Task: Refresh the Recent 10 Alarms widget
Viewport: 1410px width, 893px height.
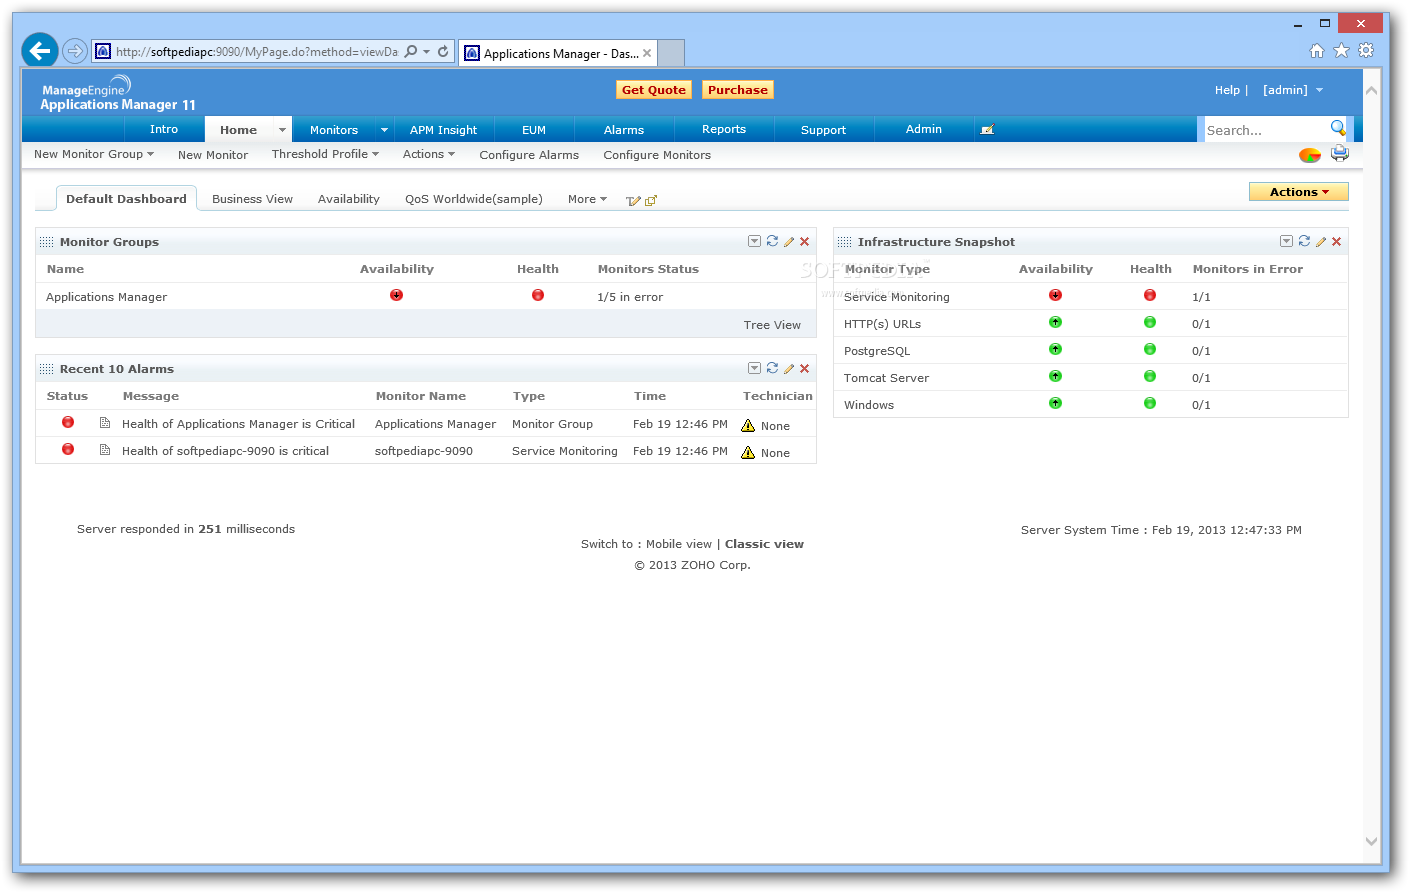Action: 772,368
